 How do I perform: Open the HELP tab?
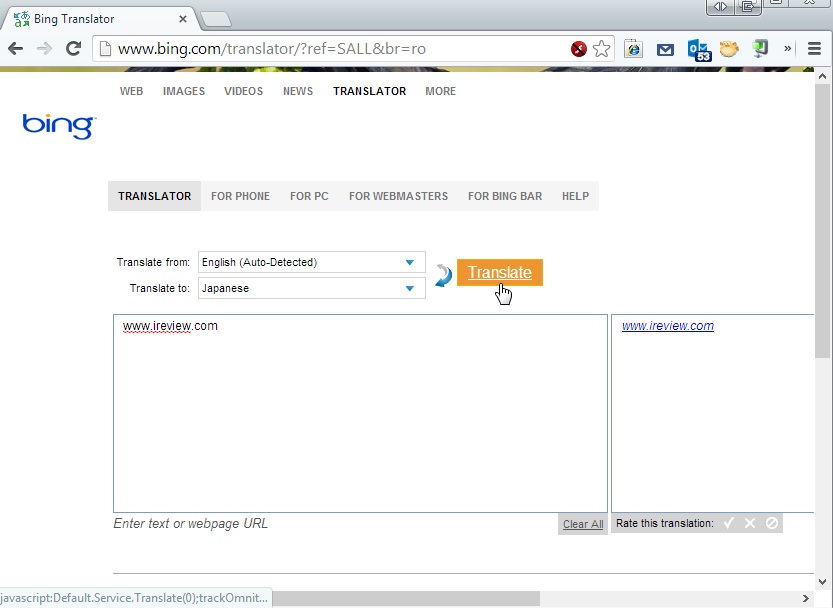(x=575, y=196)
